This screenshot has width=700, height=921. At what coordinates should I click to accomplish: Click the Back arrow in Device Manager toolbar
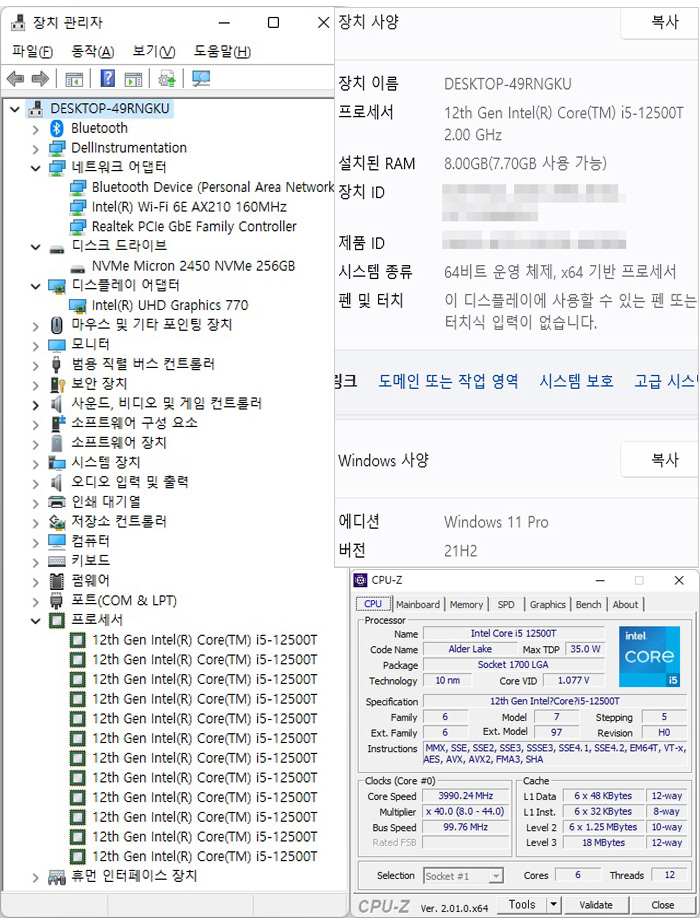[15, 78]
